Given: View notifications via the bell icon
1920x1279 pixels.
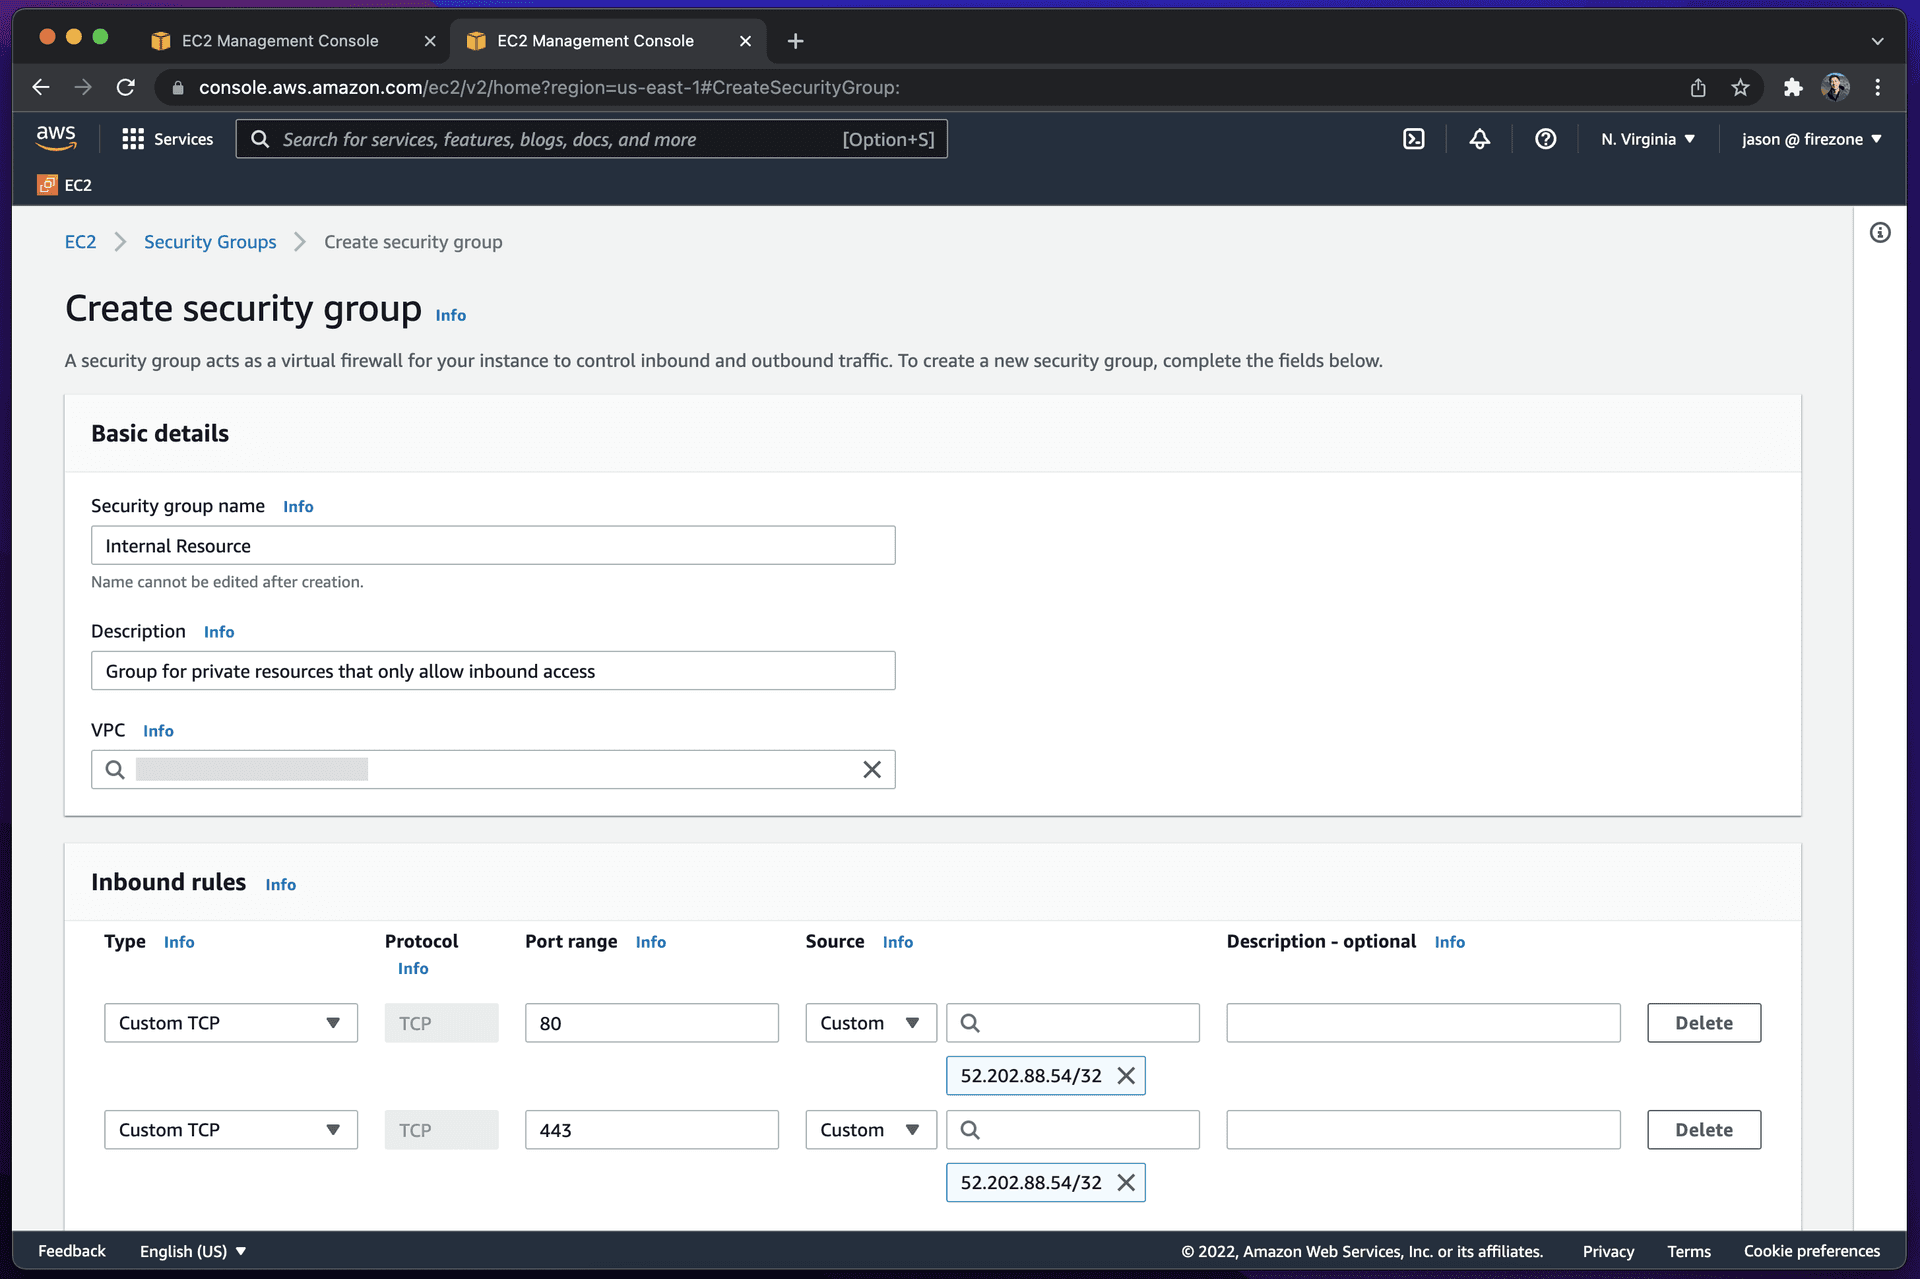Looking at the screenshot, I should (x=1479, y=139).
